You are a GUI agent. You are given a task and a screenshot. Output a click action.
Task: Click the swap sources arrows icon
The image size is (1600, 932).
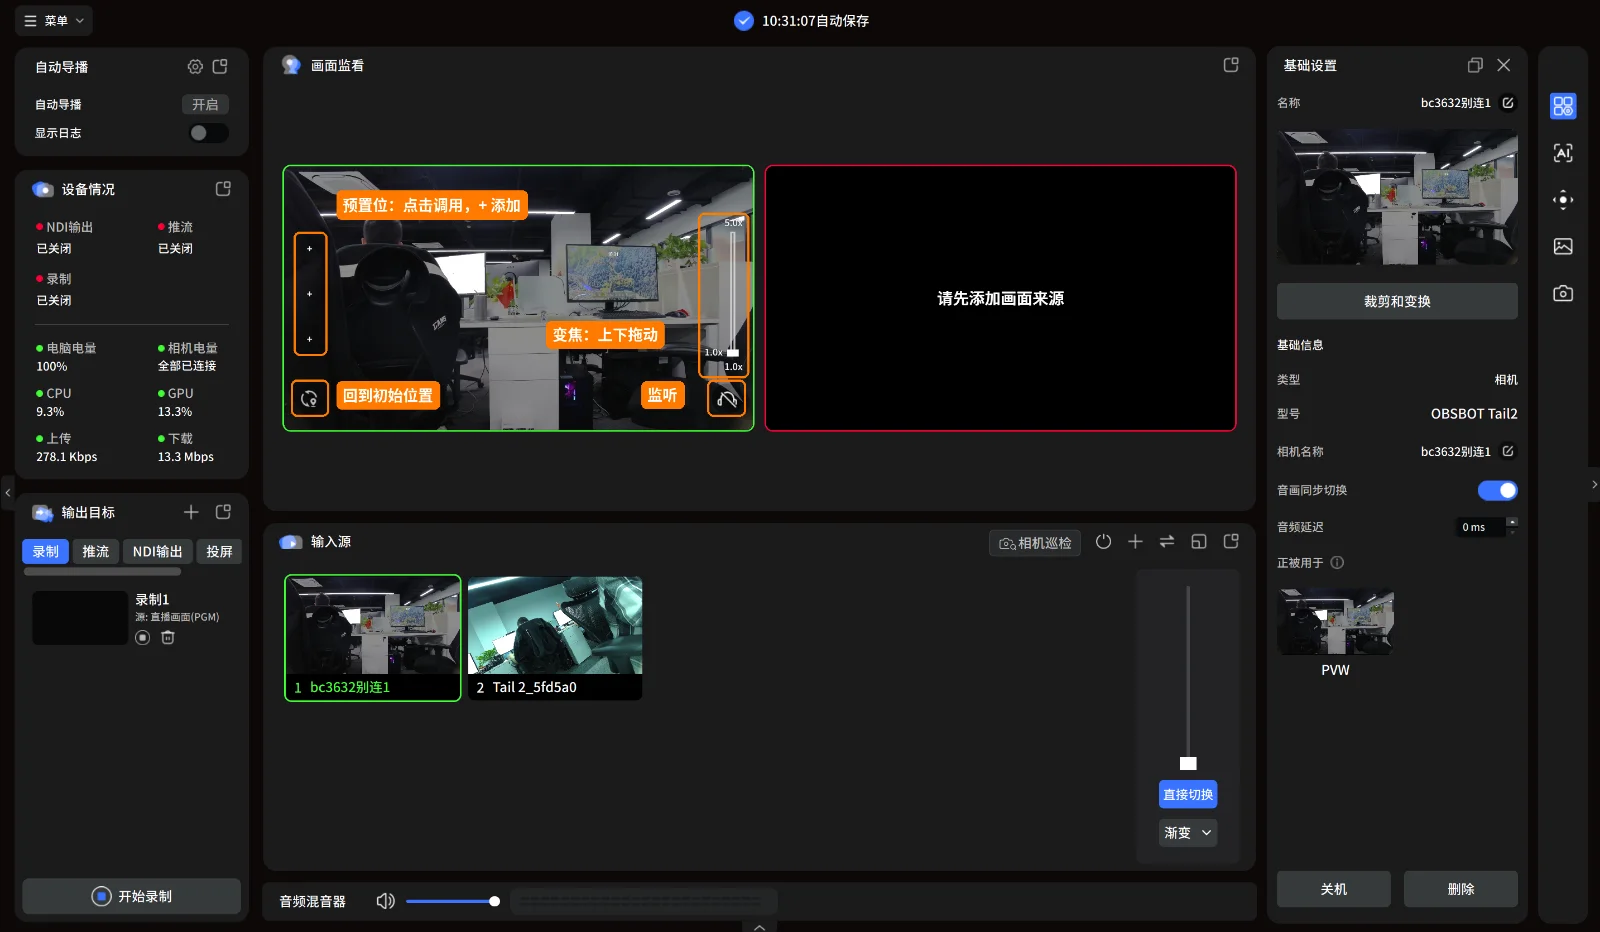click(x=1167, y=542)
